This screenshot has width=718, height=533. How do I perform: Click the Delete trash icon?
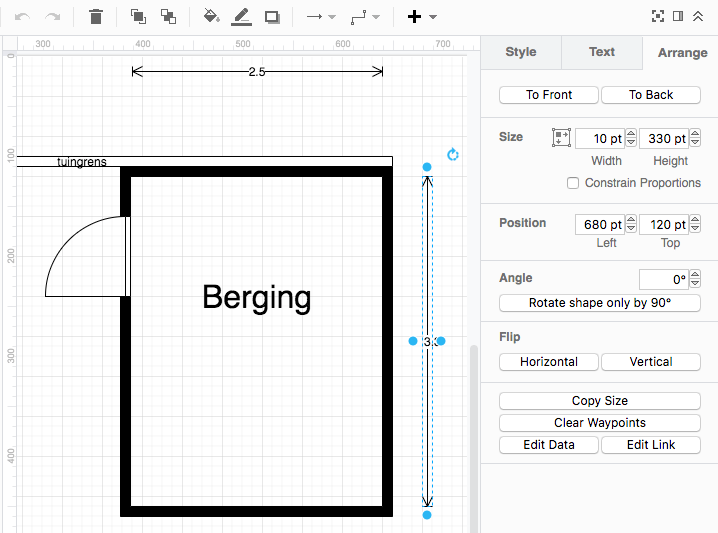[x=96, y=17]
